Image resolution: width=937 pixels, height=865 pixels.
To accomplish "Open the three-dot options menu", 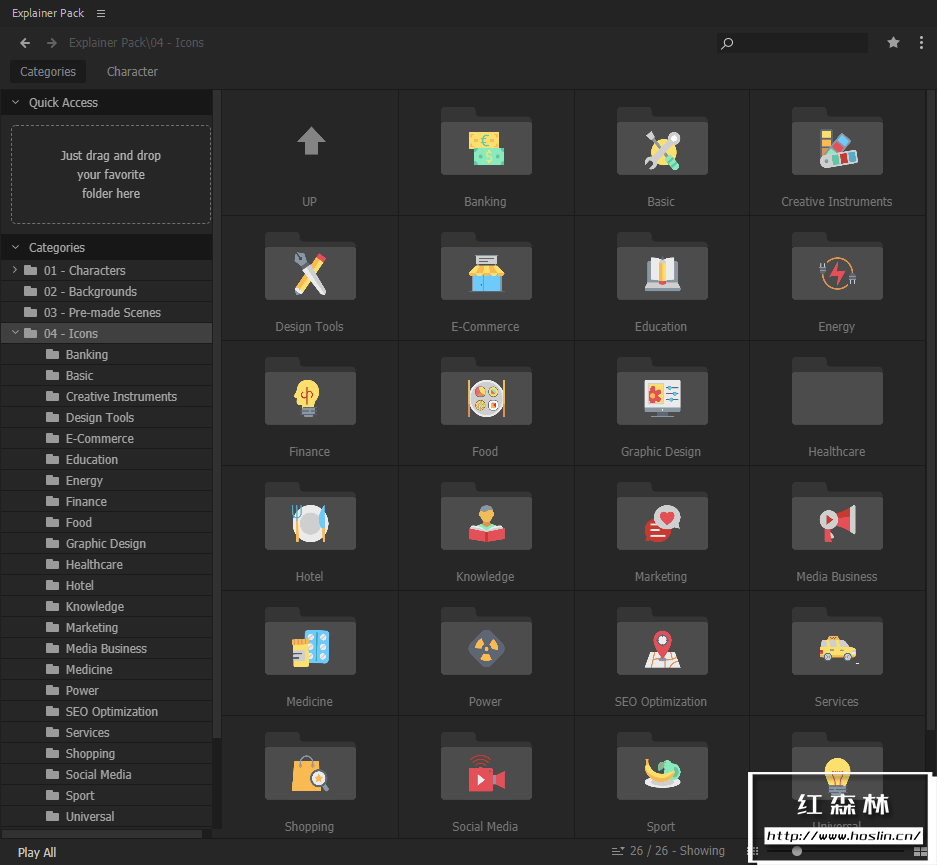I will [x=921, y=42].
